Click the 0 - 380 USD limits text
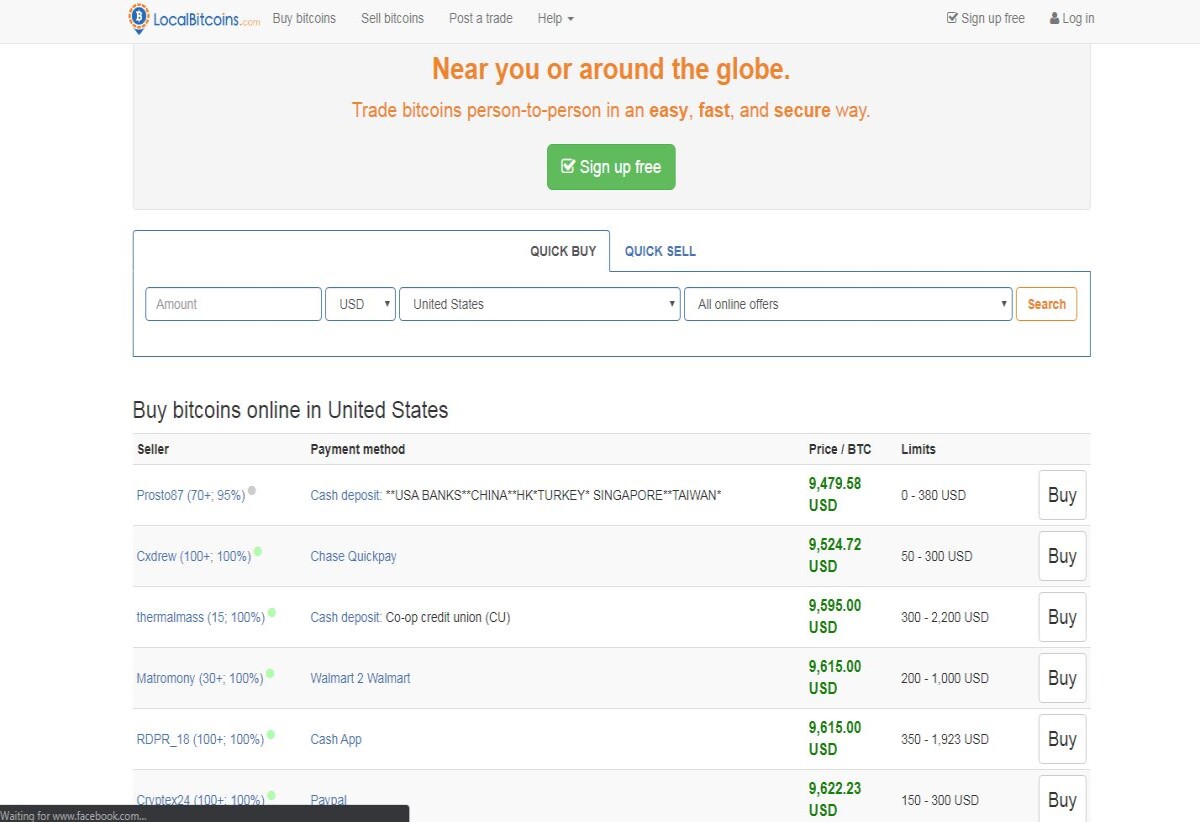 point(933,495)
